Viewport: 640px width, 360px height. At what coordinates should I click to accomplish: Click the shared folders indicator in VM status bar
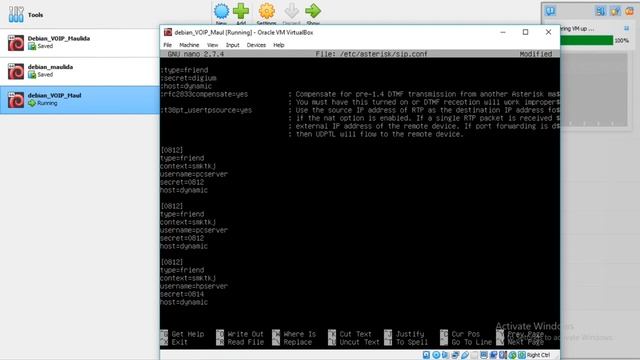(x=474, y=355)
